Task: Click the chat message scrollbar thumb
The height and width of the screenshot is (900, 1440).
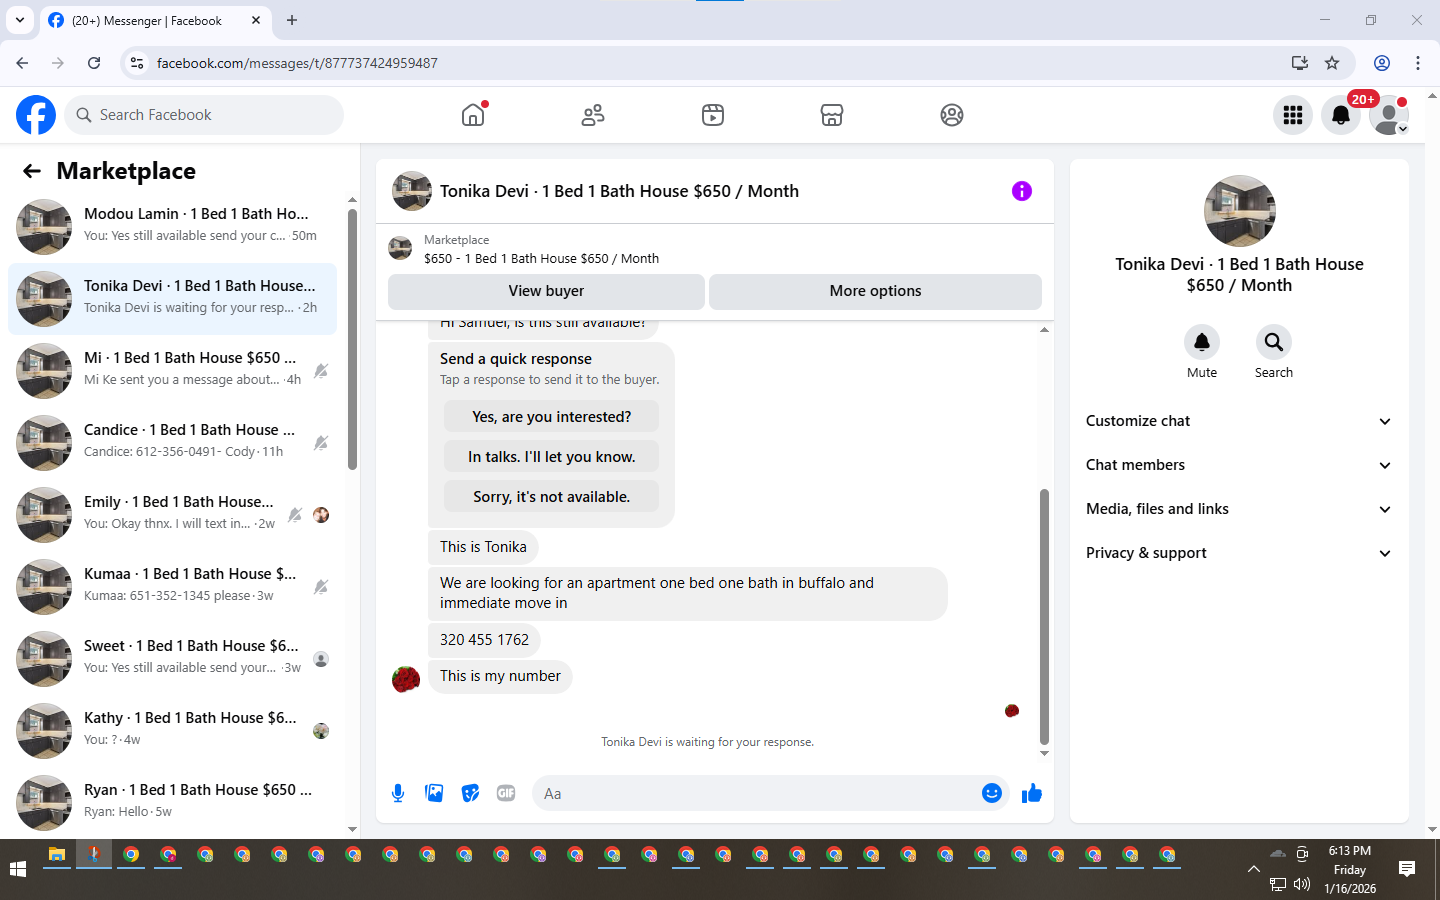Action: [x=1044, y=616]
